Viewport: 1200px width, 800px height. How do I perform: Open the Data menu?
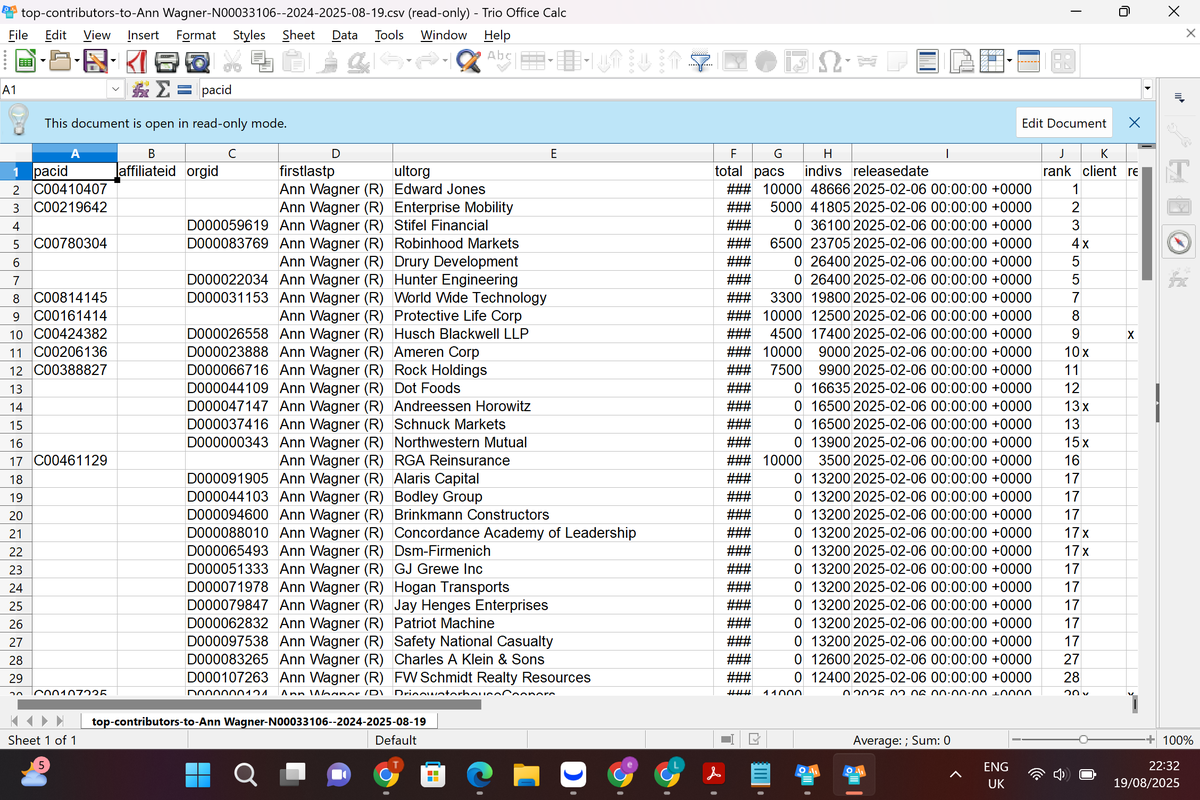(x=345, y=35)
